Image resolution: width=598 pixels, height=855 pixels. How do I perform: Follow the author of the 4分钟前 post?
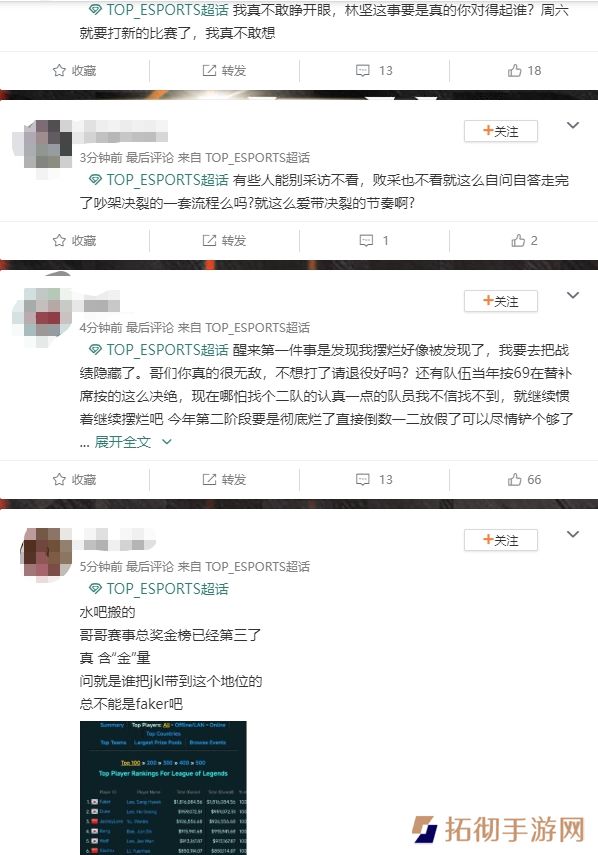(500, 301)
